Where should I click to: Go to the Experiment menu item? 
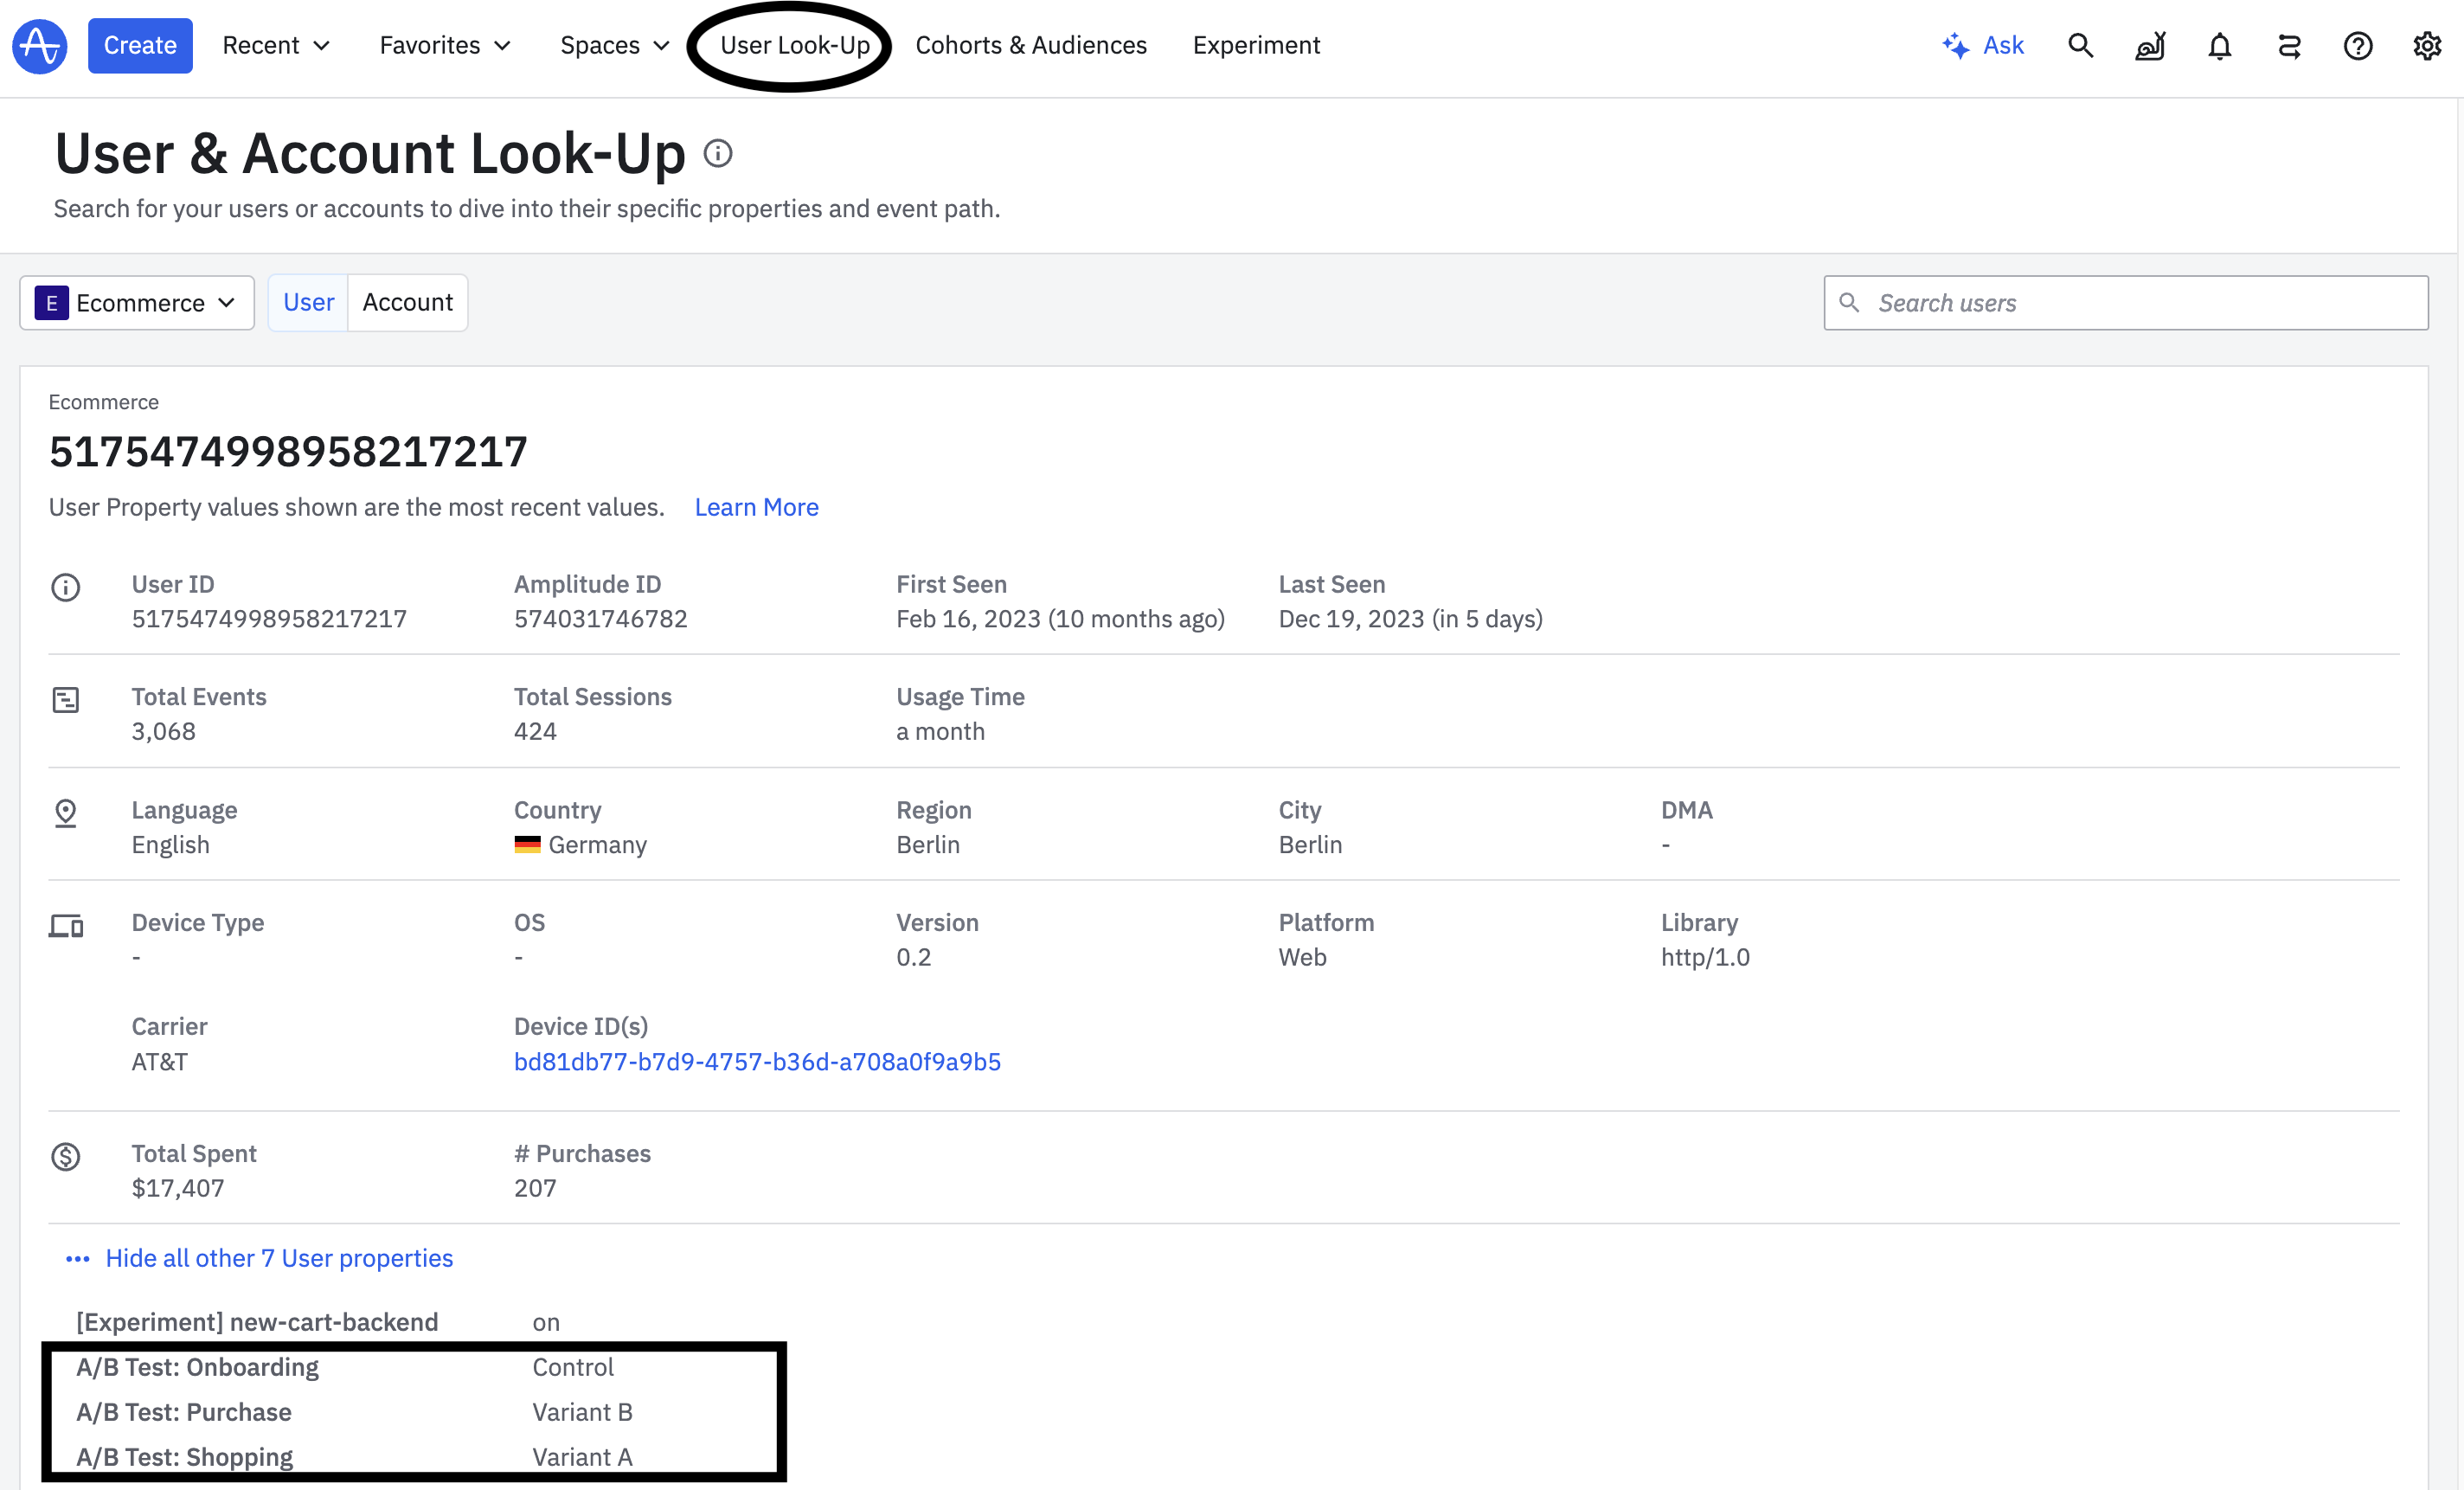[x=1256, y=46]
